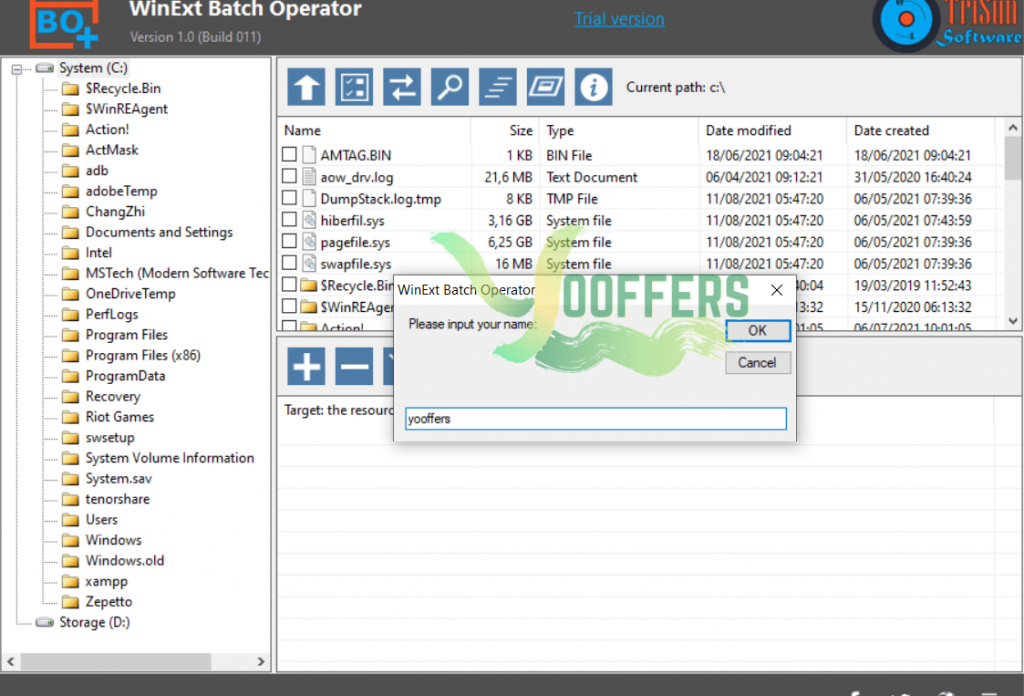Viewport: 1024px width, 696px height.
Task: Sort file list by Size column
Action: click(x=505, y=131)
